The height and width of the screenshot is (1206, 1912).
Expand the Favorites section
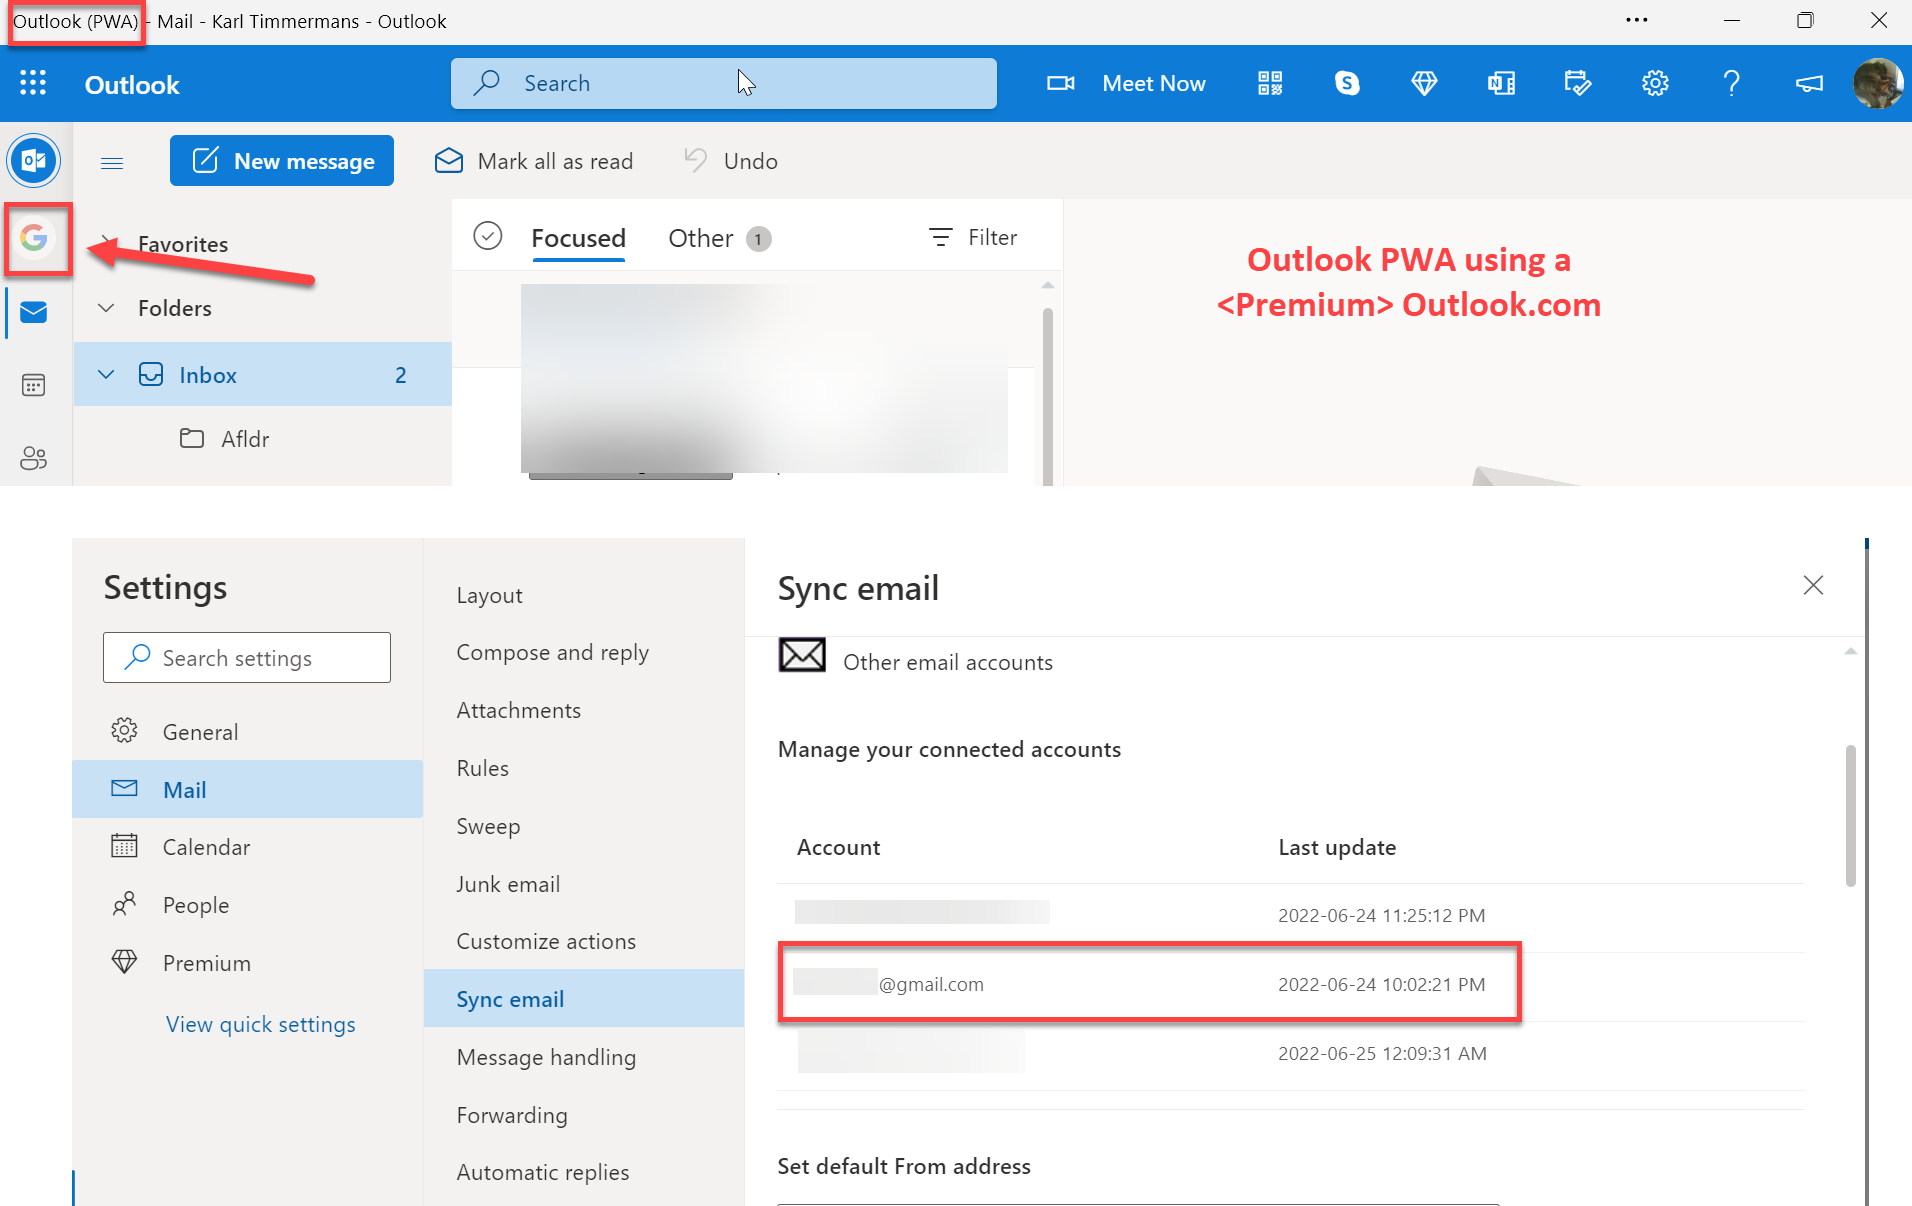[x=106, y=241]
